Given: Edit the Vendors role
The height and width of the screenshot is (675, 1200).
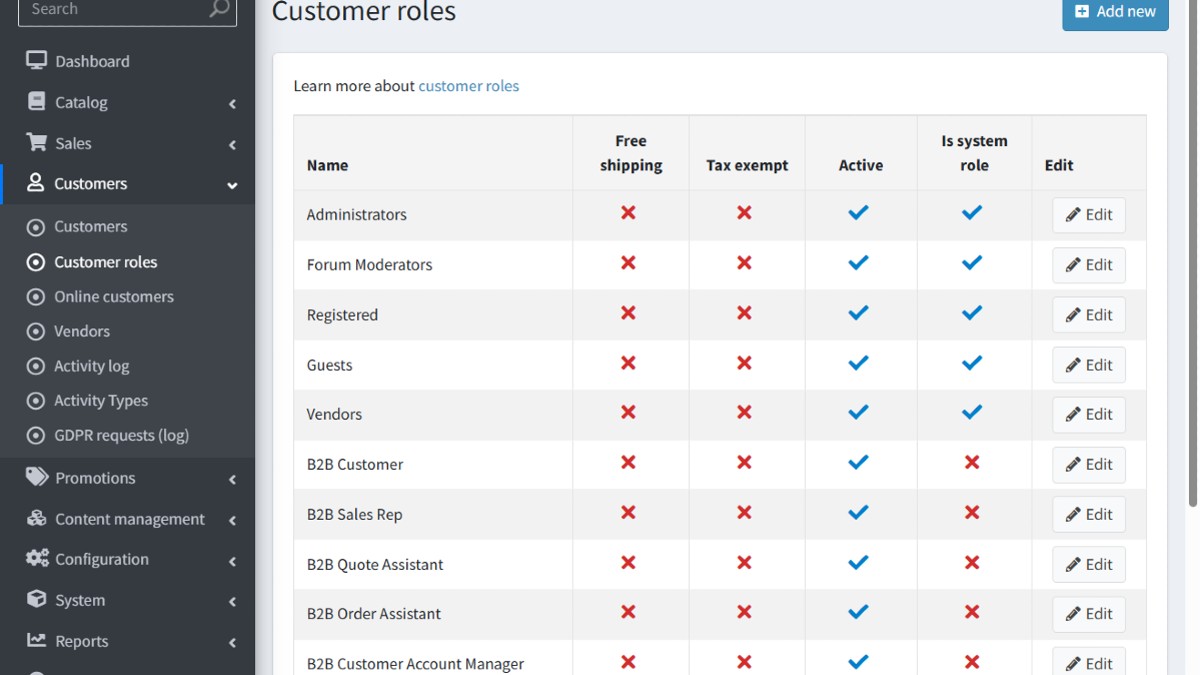Looking at the screenshot, I should pyautogui.click(x=1089, y=414).
